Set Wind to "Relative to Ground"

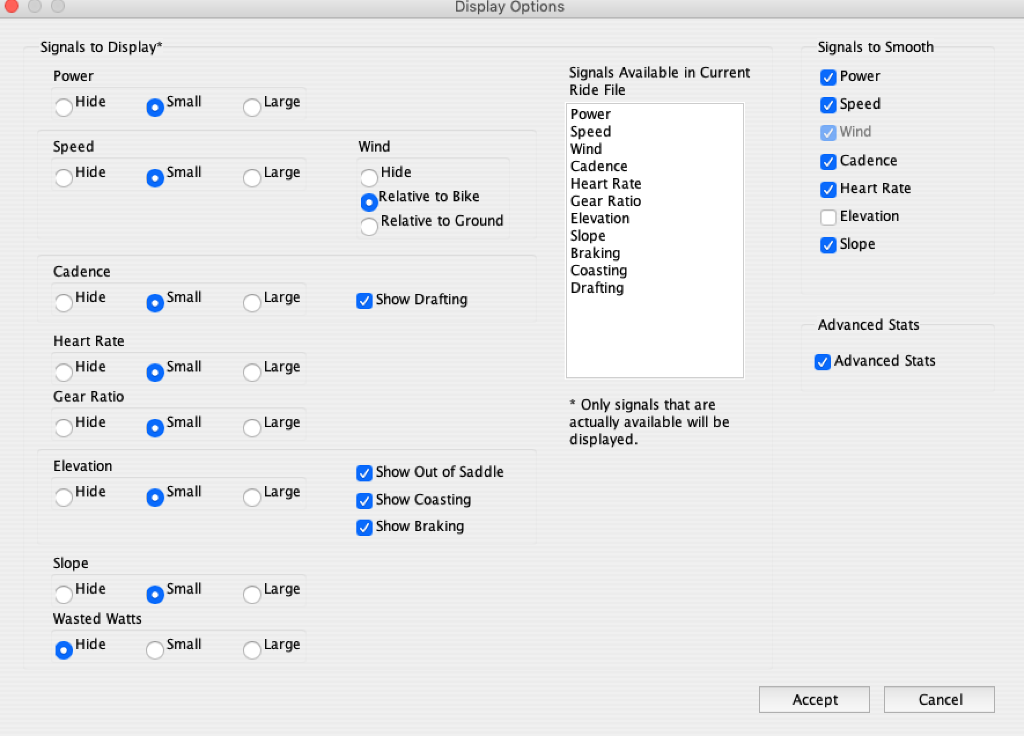pos(368,226)
